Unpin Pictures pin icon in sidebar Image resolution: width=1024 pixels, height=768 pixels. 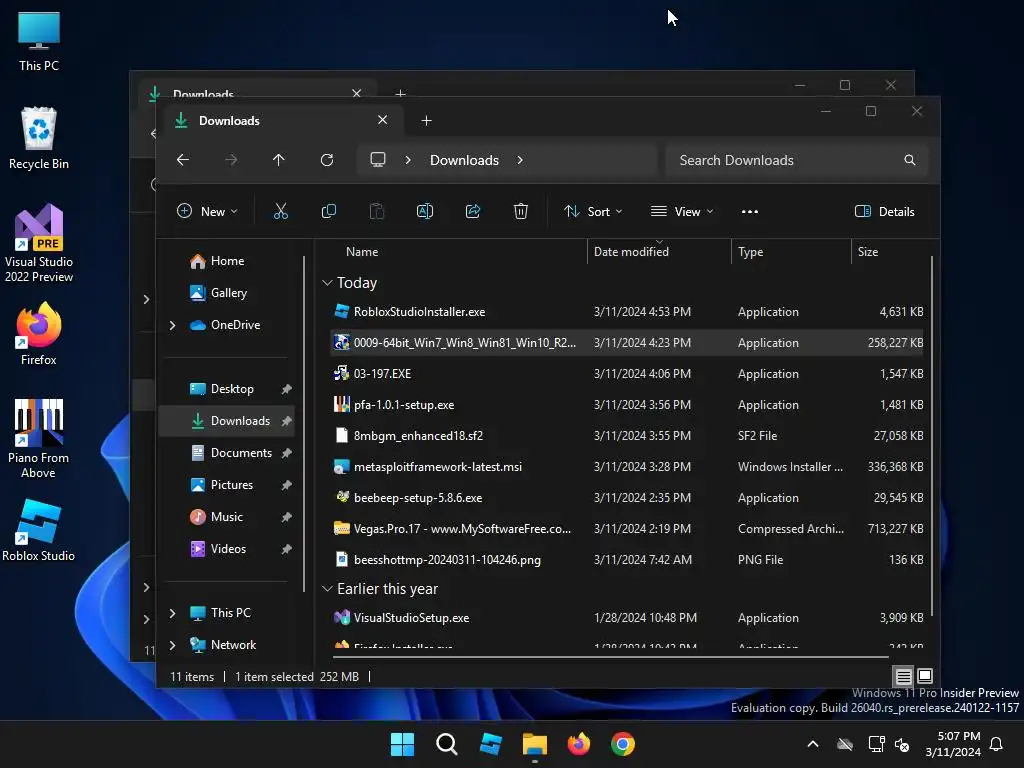tap(286, 485)
